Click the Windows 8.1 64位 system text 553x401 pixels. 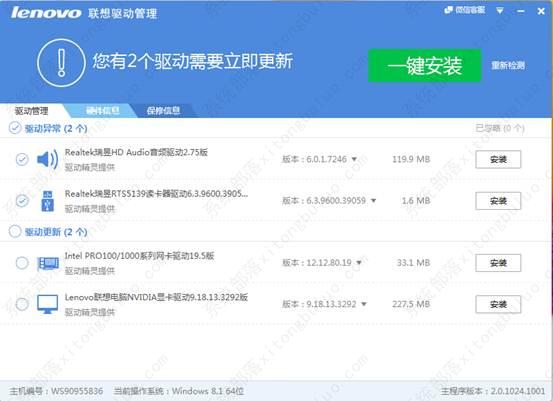click(208, 391)
